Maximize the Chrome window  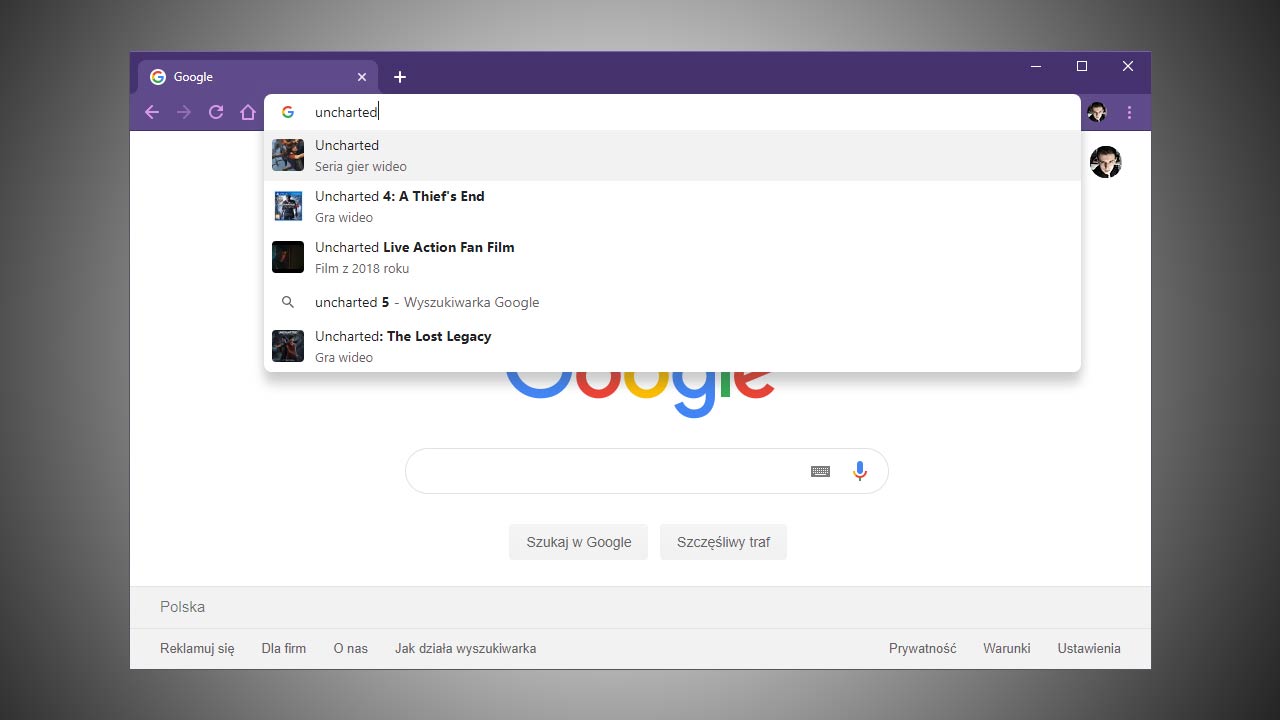pyautogui.click(x=1082, y=66)
